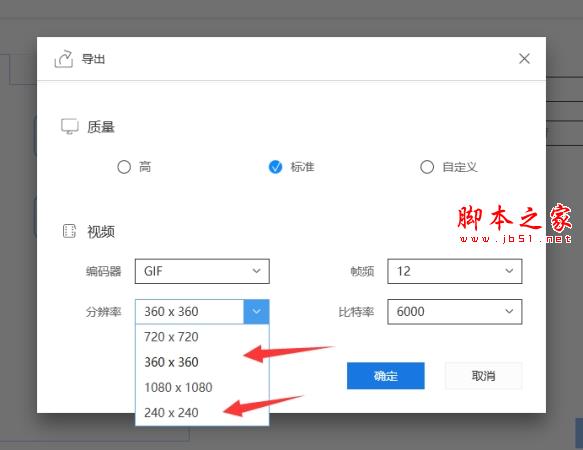The width and height of the screenshot is (583, 450).
Task: Click the 视频 section heading
Action: [101, 232]
